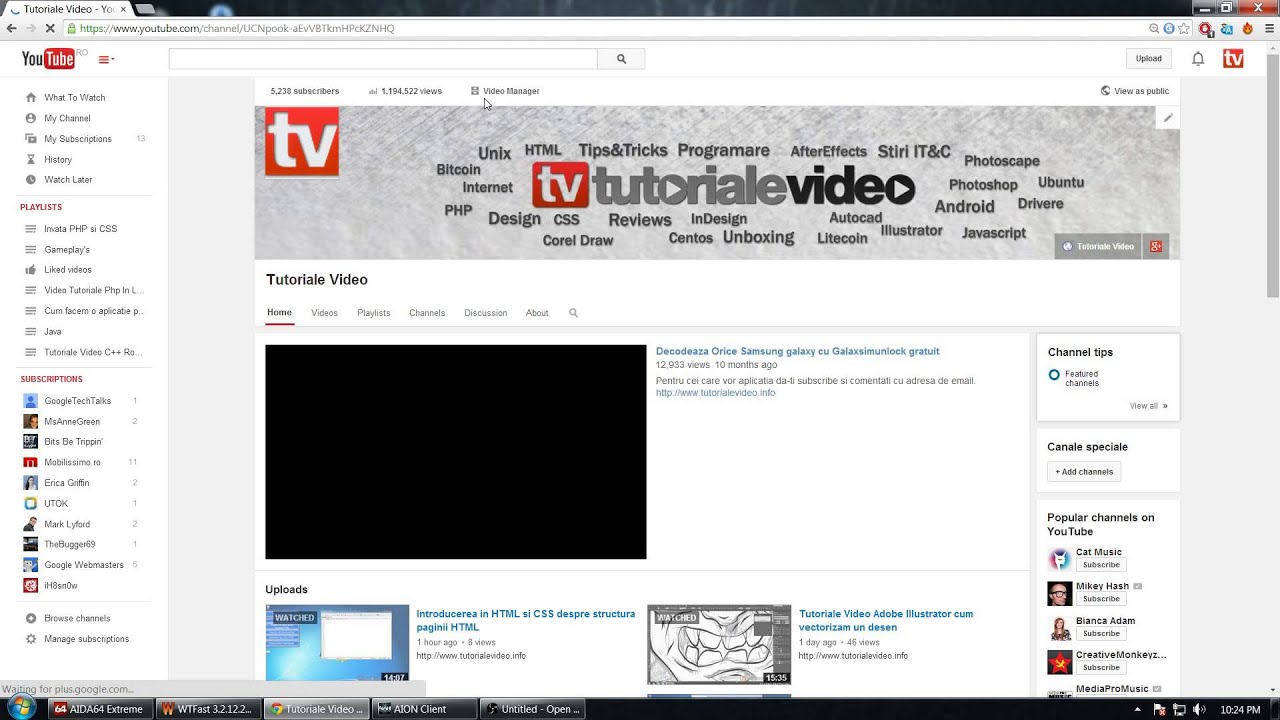Open the Windows Start button

click(21, 708)
